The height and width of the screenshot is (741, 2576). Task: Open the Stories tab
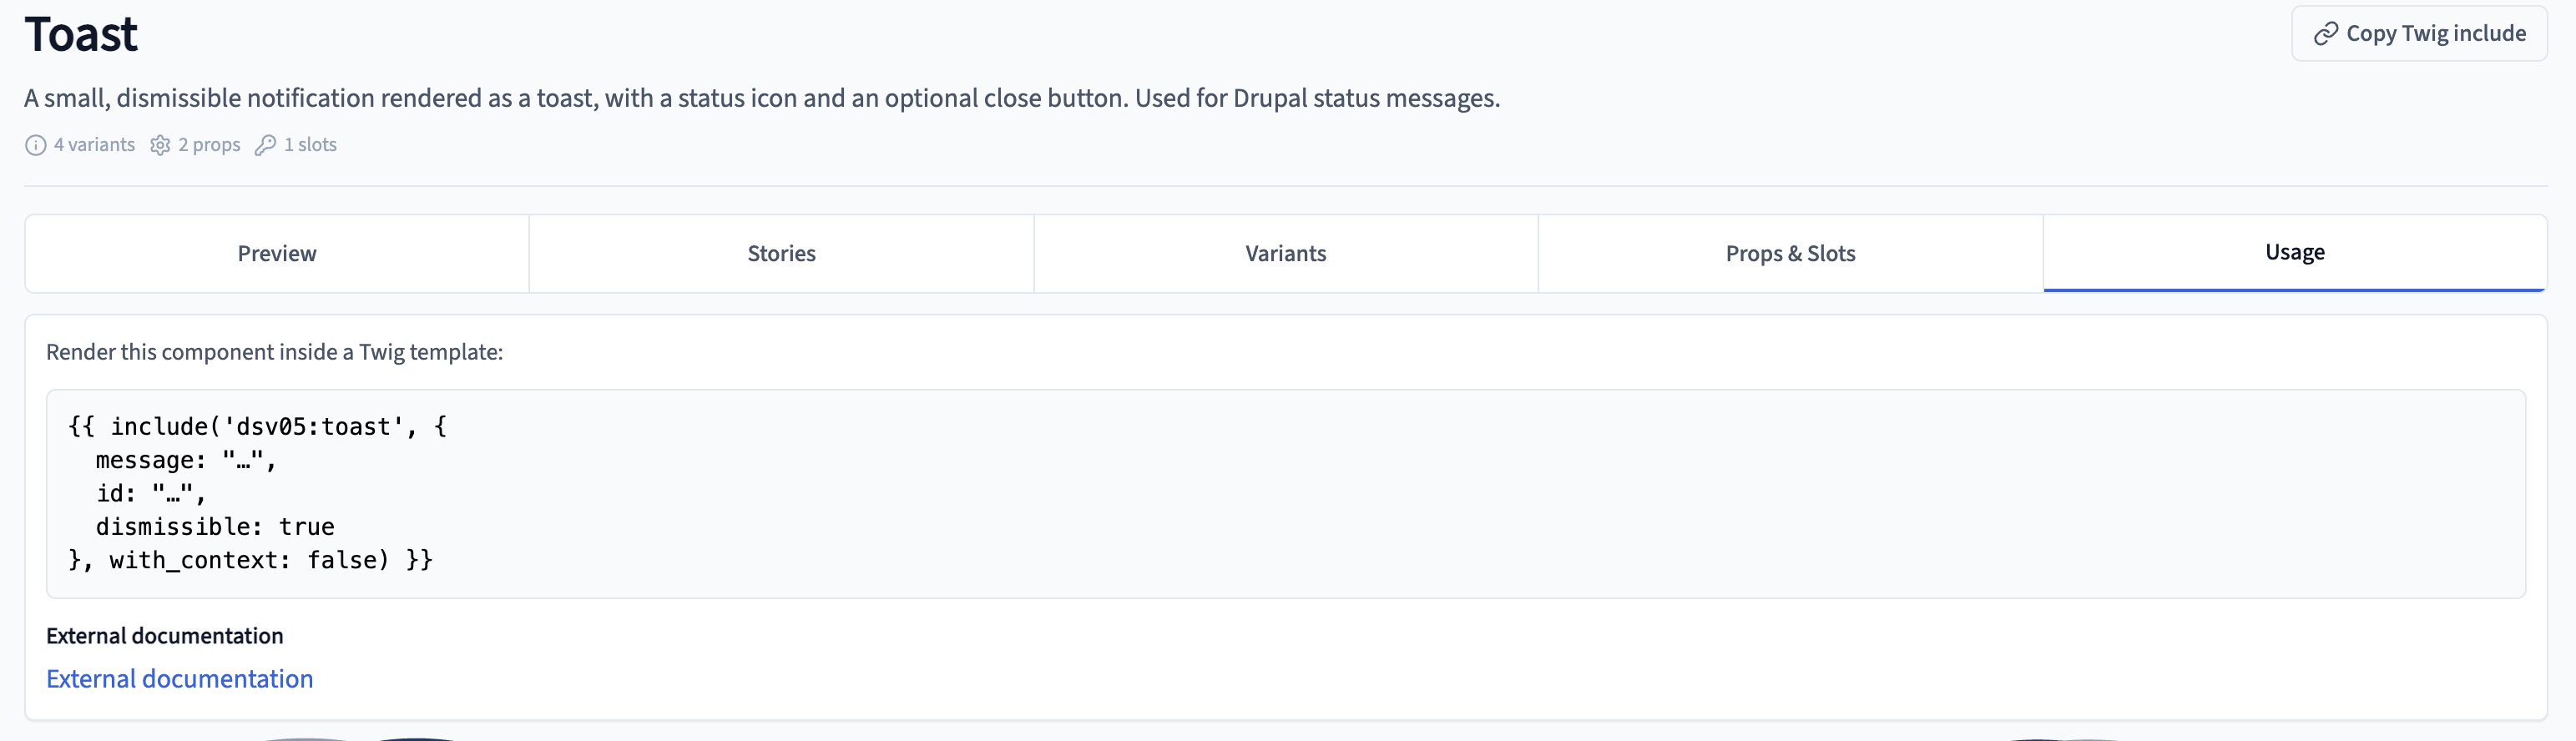coord(781,254)
